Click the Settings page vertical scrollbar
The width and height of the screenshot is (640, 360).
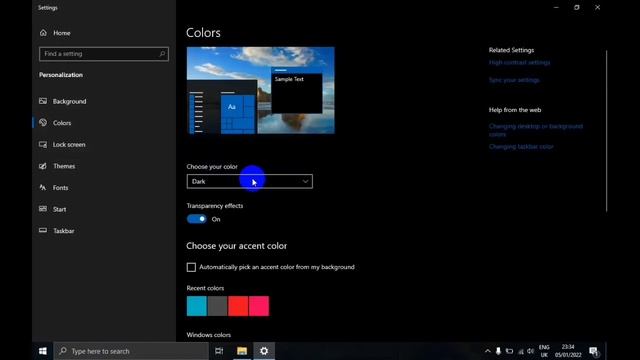coord(607,131)
